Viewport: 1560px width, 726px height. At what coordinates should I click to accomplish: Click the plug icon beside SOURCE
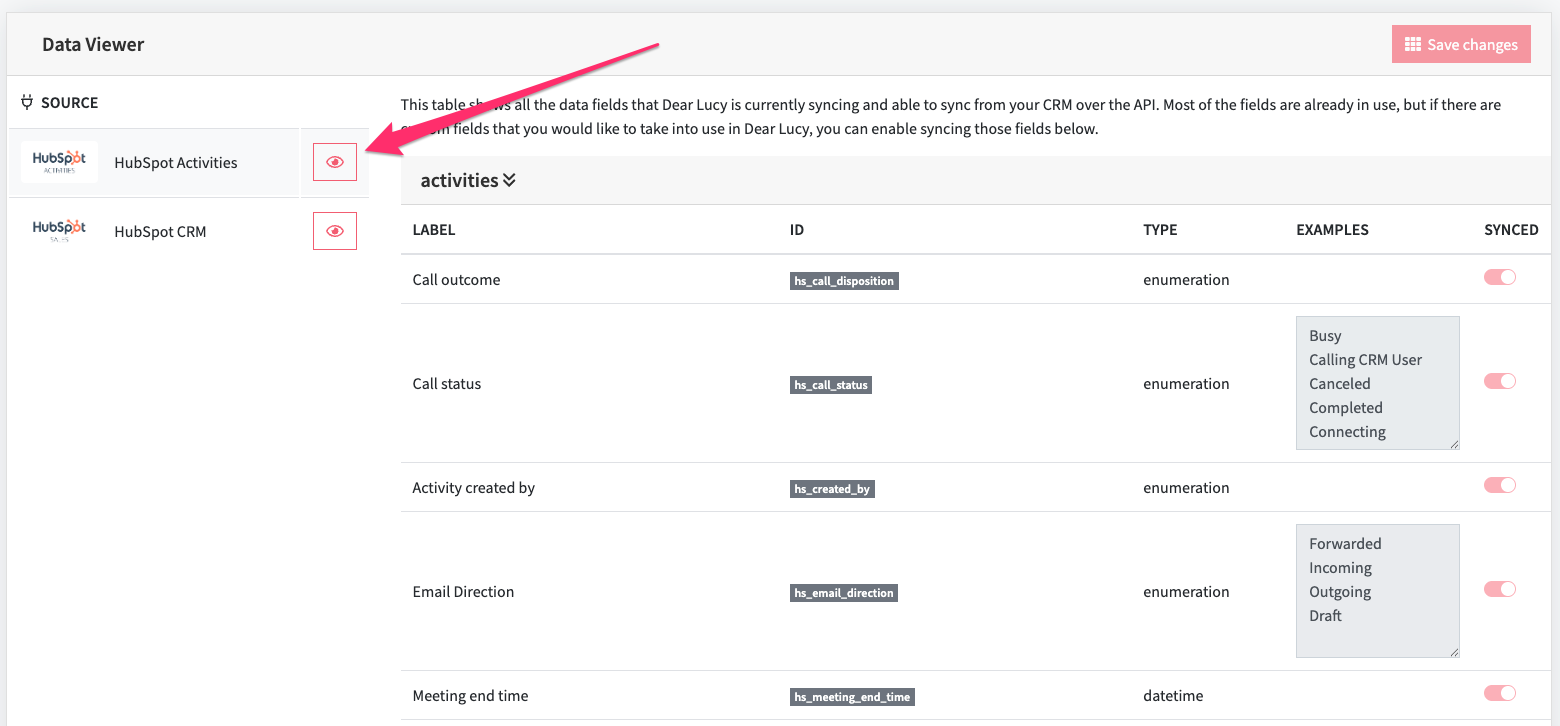[x=27, y=102]
